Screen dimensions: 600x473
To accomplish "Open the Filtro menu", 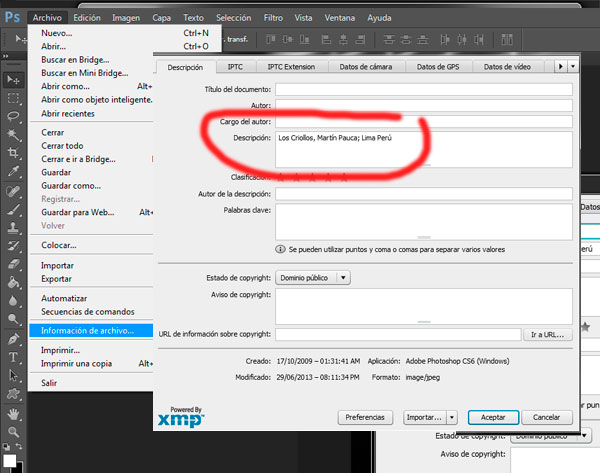I will 273,18.
